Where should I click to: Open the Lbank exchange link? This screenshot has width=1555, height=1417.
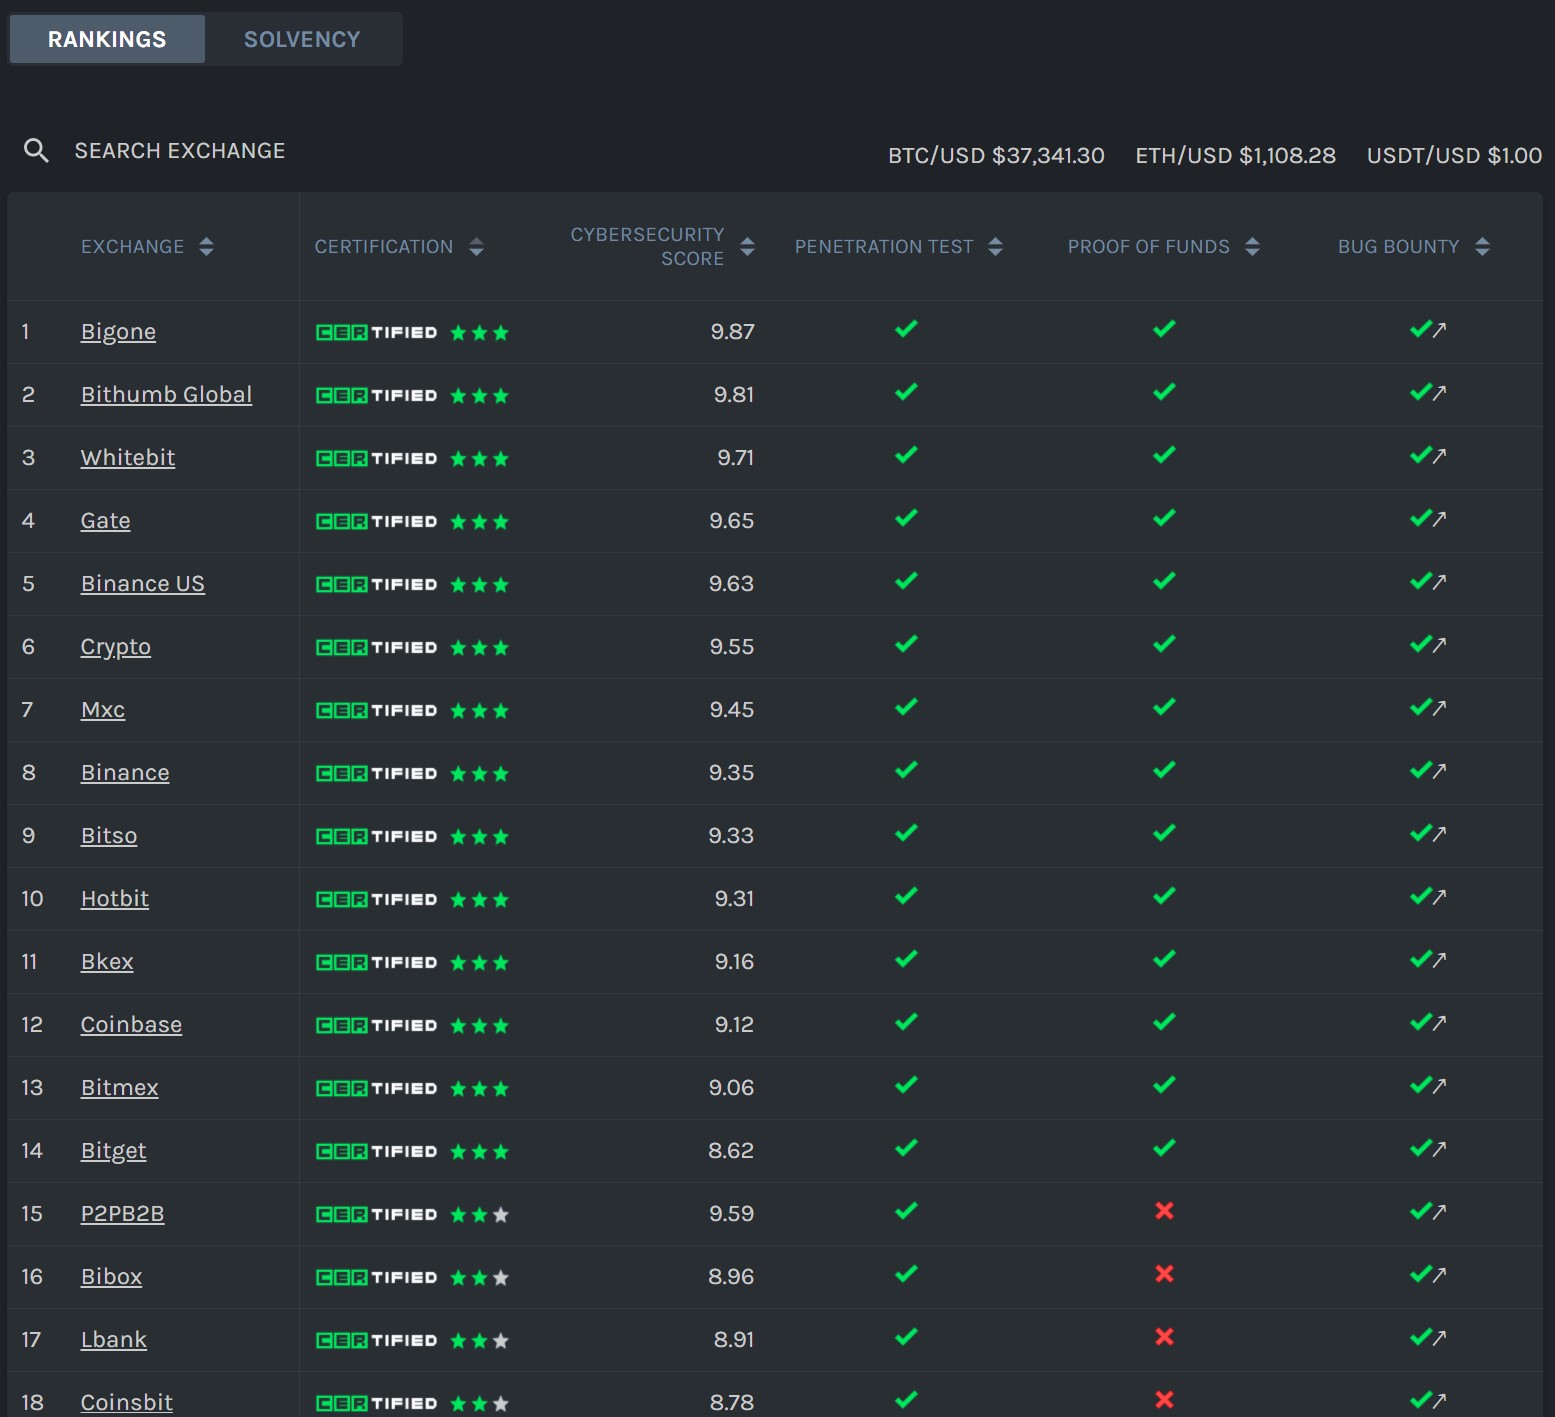113,1340
